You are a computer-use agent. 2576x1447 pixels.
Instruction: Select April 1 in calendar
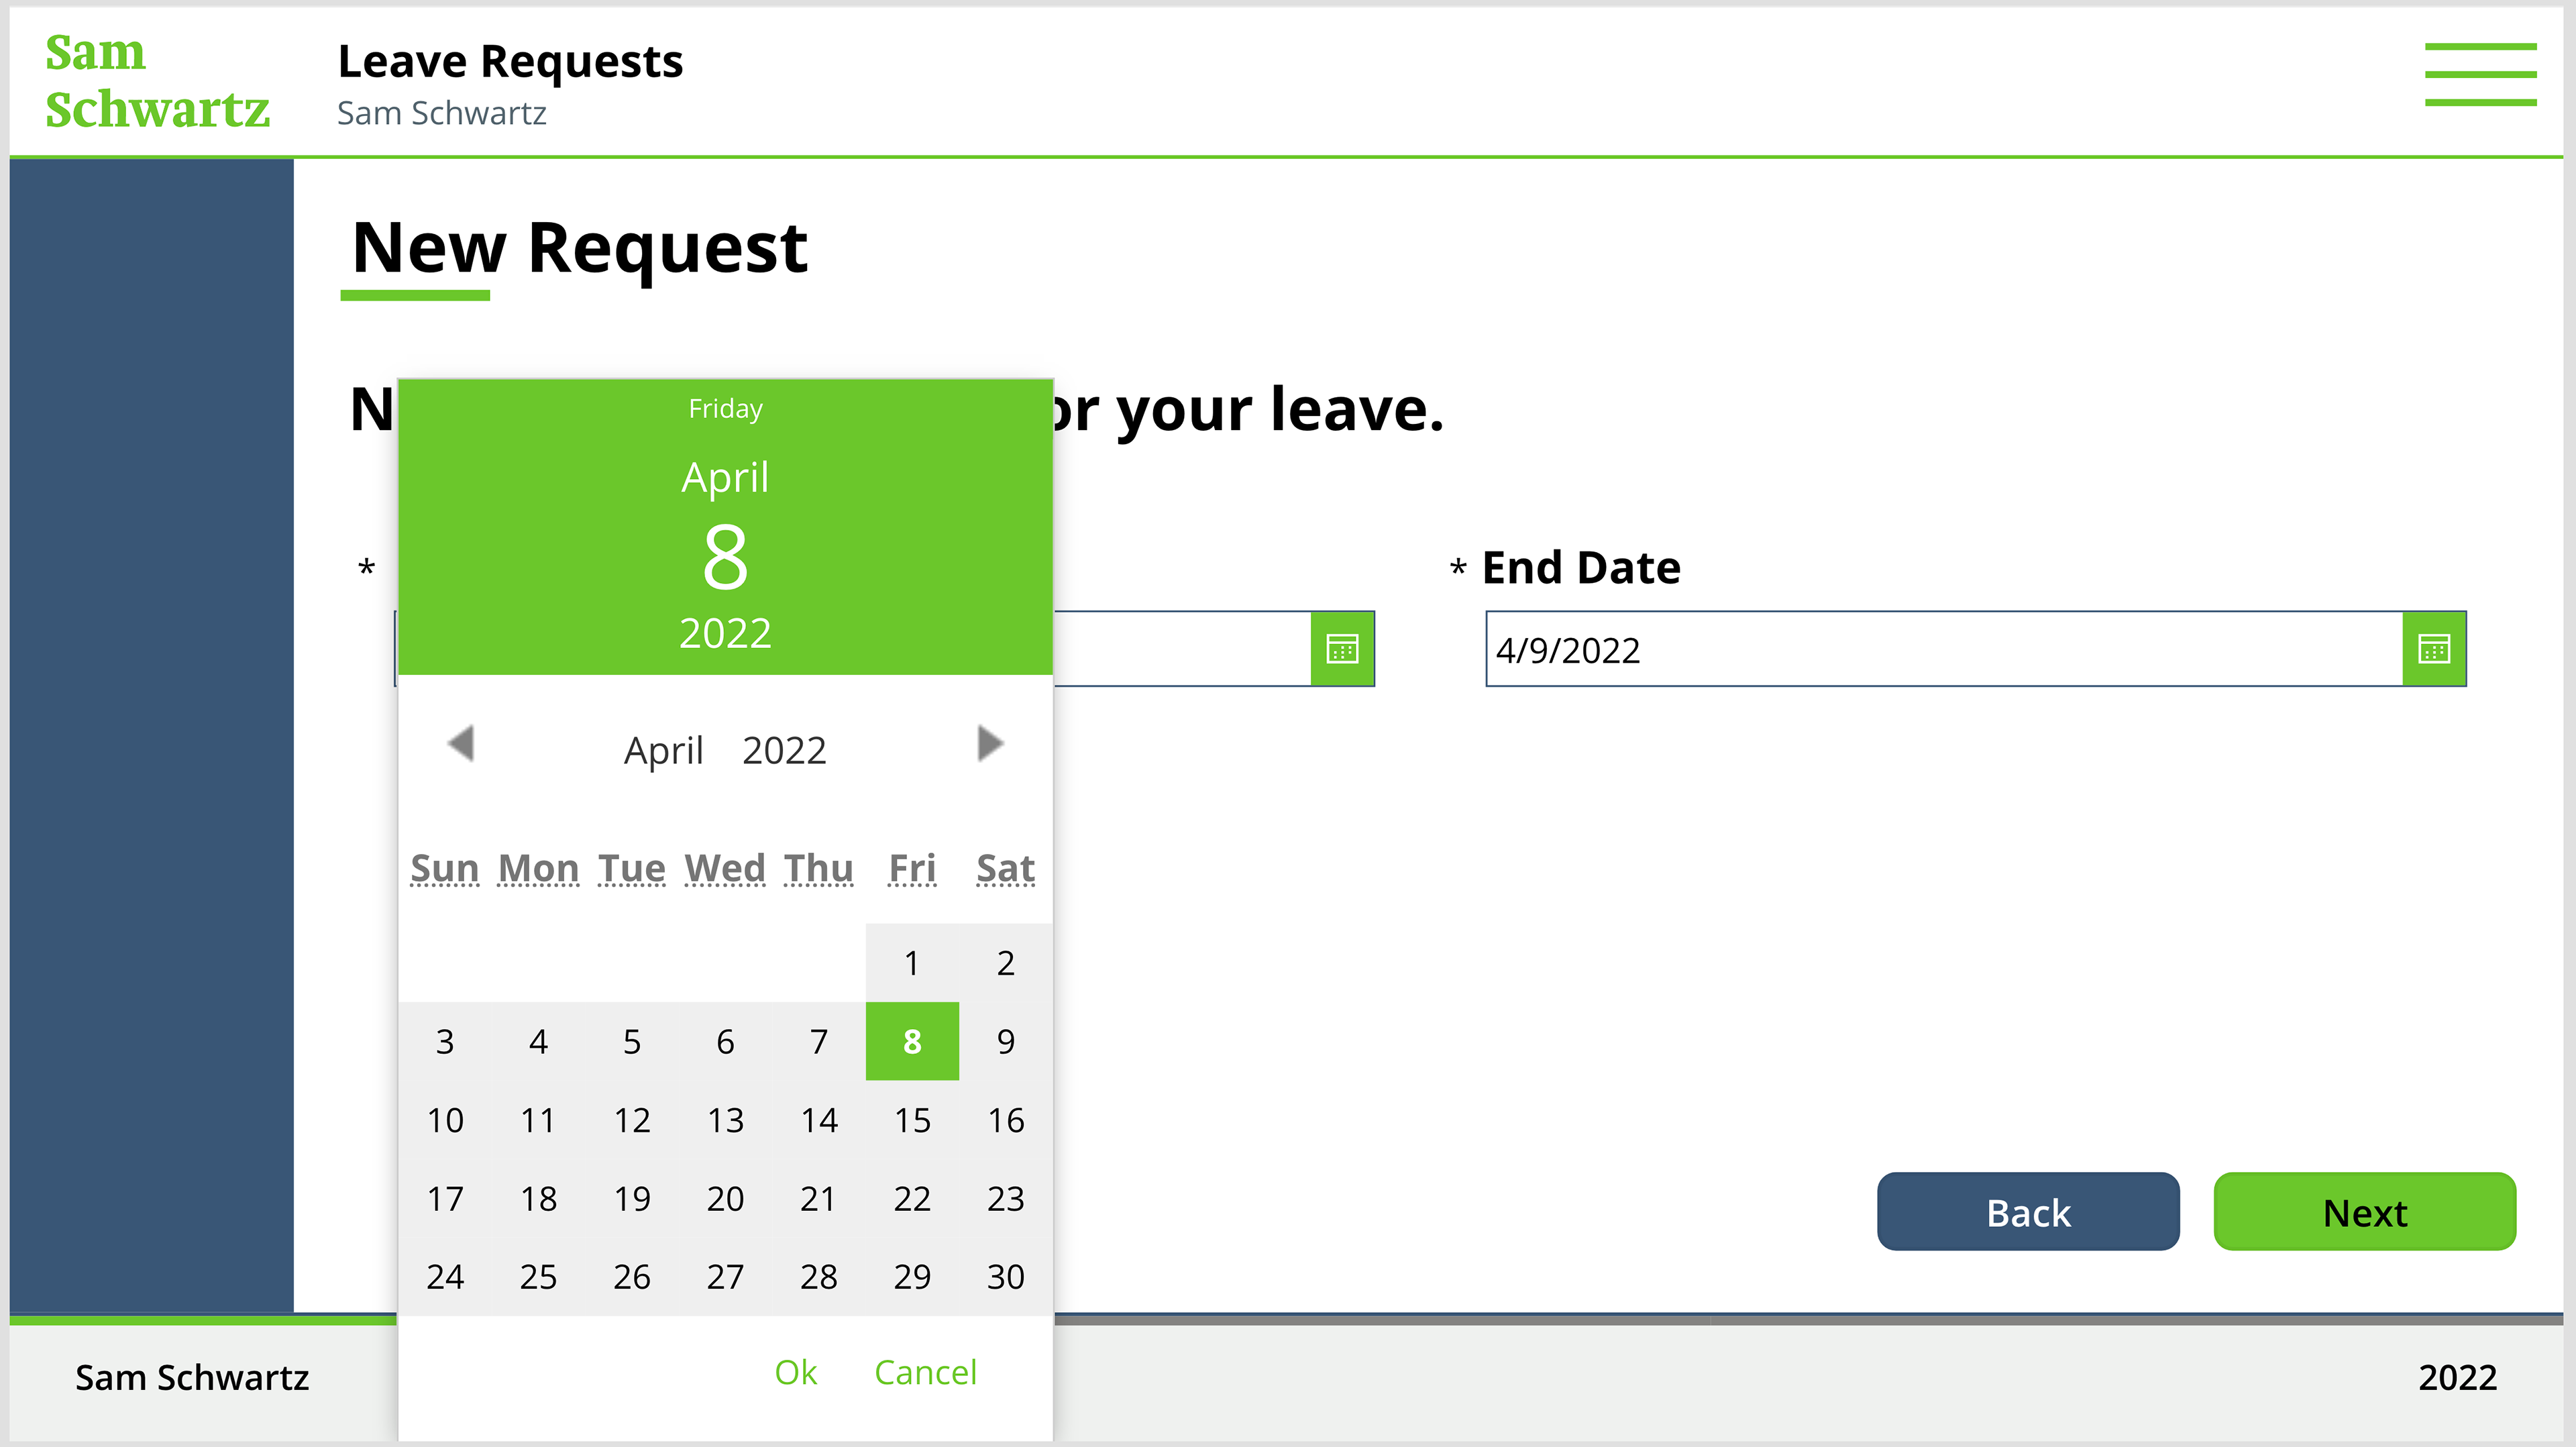pyautogui.click(x=912, y=963)
